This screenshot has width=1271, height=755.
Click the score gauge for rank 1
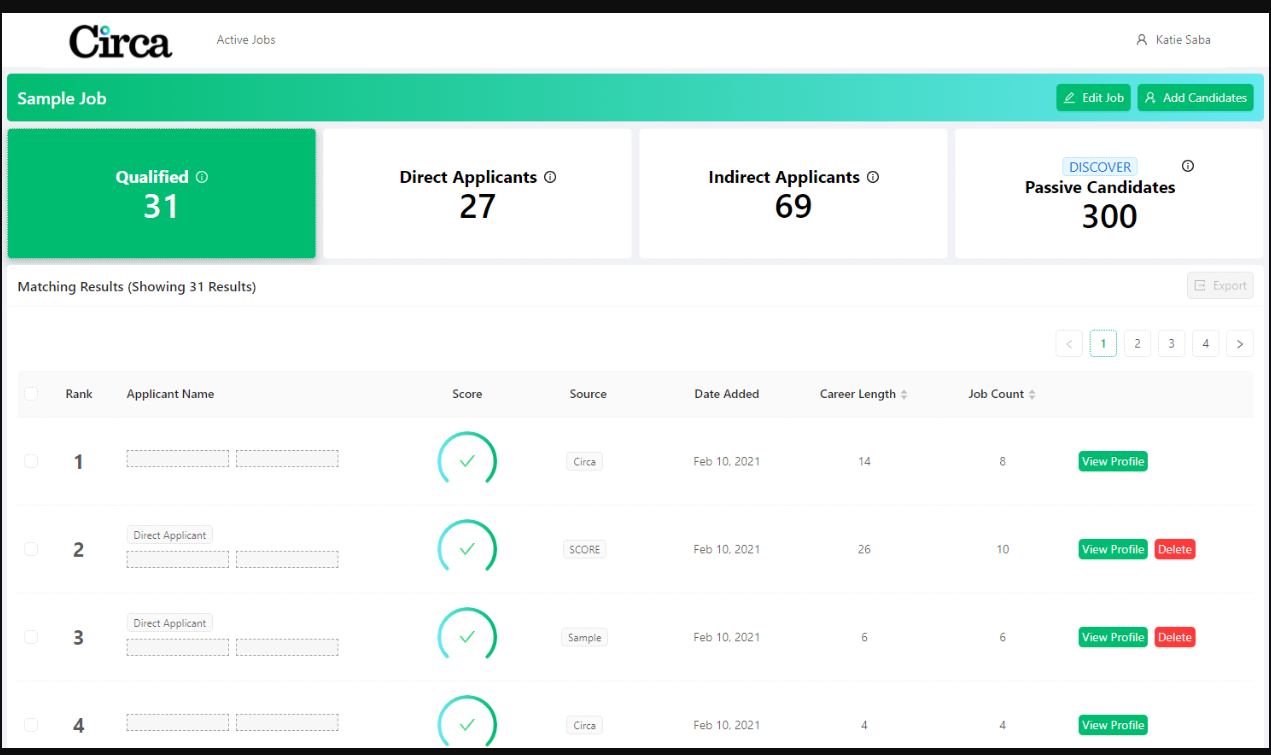(467, 461)
